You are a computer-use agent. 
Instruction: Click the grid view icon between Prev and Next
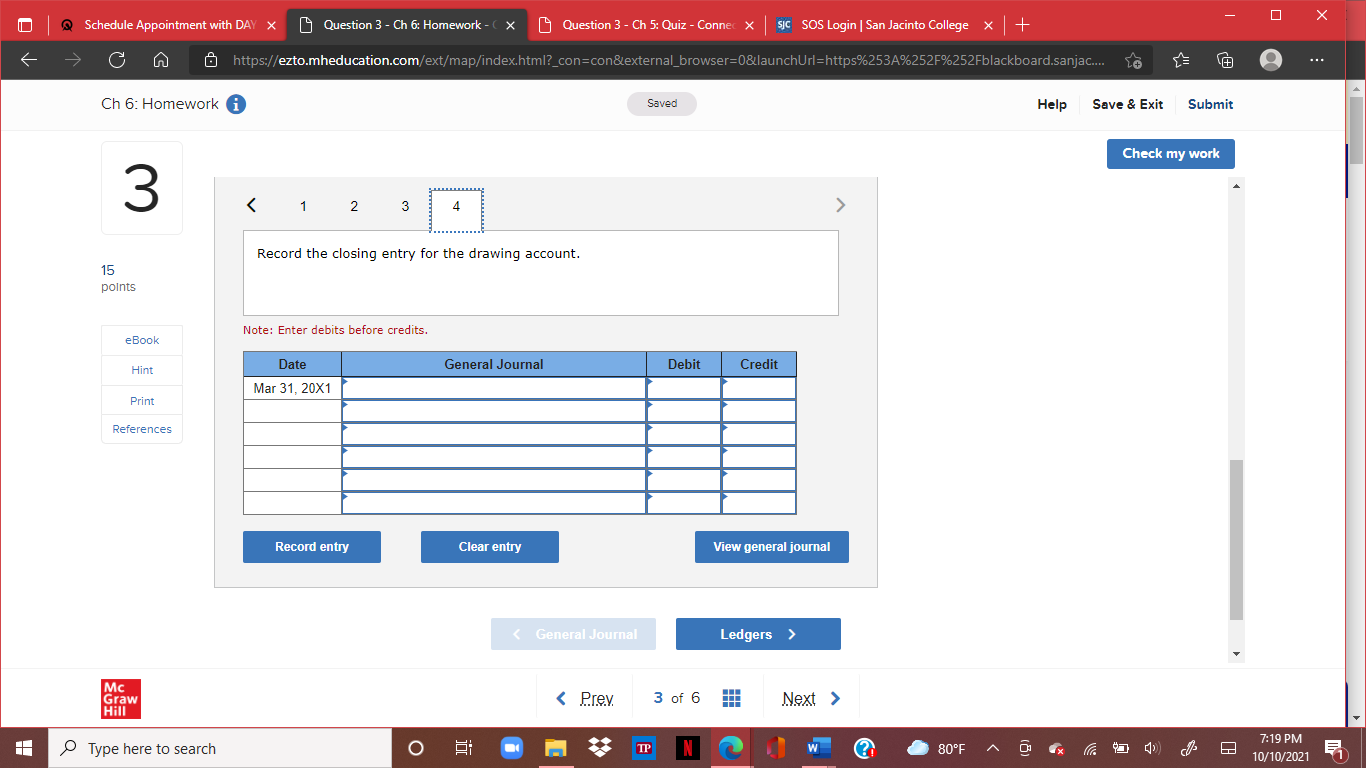click(731, 697)
